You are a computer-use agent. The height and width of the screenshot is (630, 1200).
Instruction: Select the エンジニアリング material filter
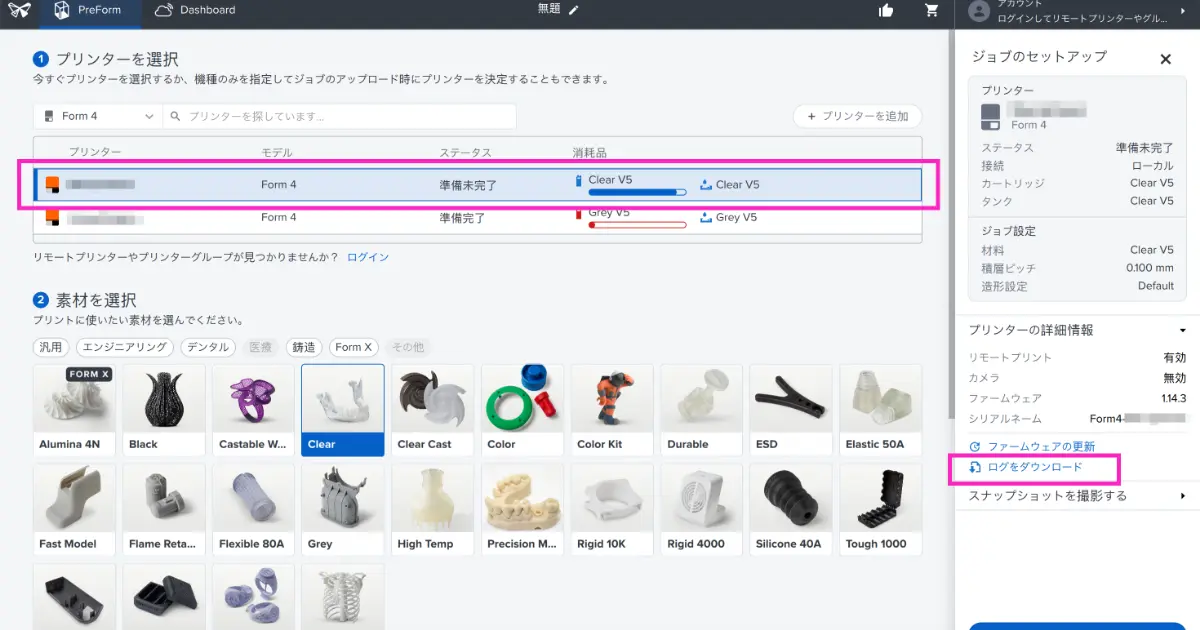click(x=125, y=347)
